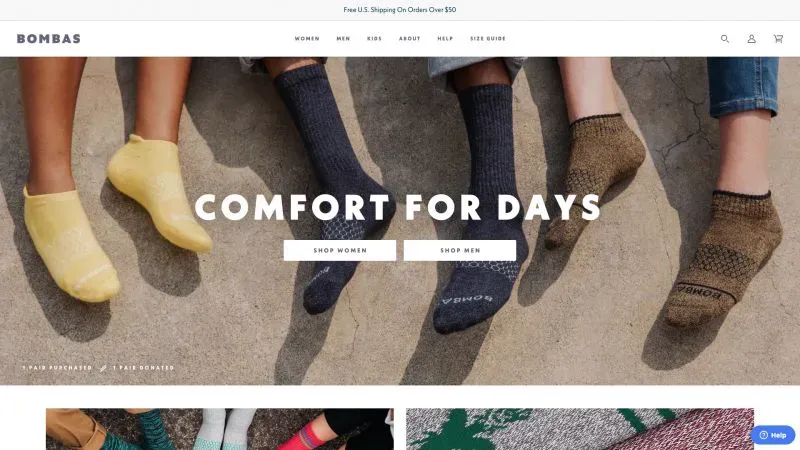Go to the Size Guide page
This screenshot has height=450, width=800.
[x=488, y=39]
